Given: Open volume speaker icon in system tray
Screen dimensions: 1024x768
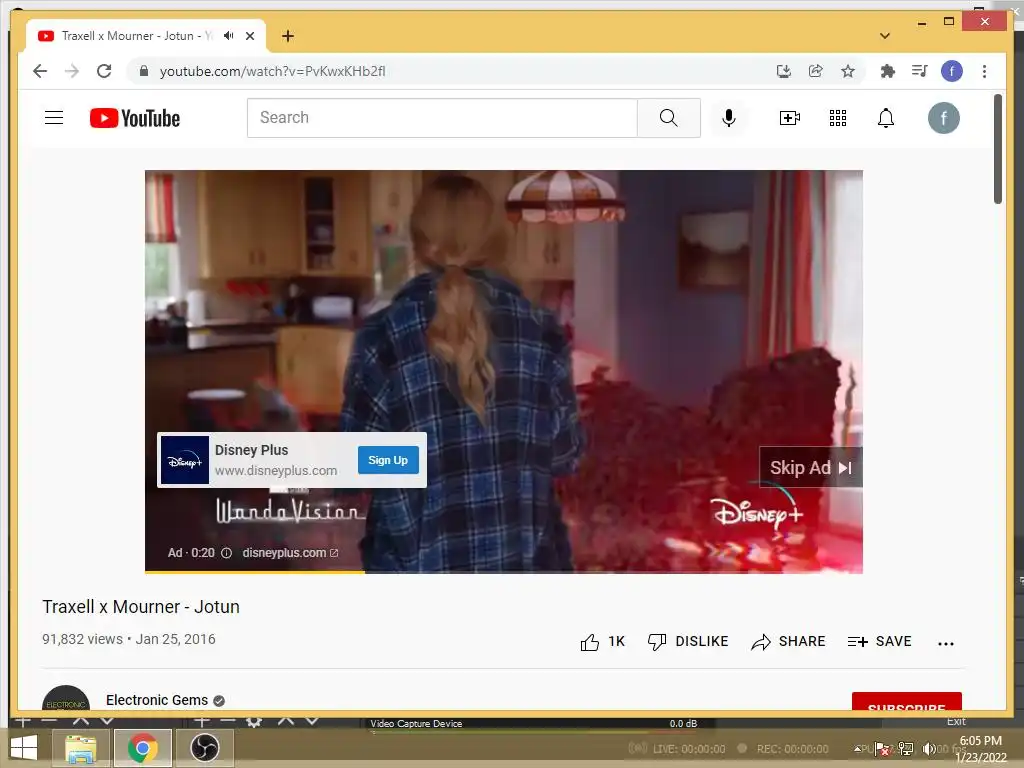Looking at the screenshot, I should 928,749.
